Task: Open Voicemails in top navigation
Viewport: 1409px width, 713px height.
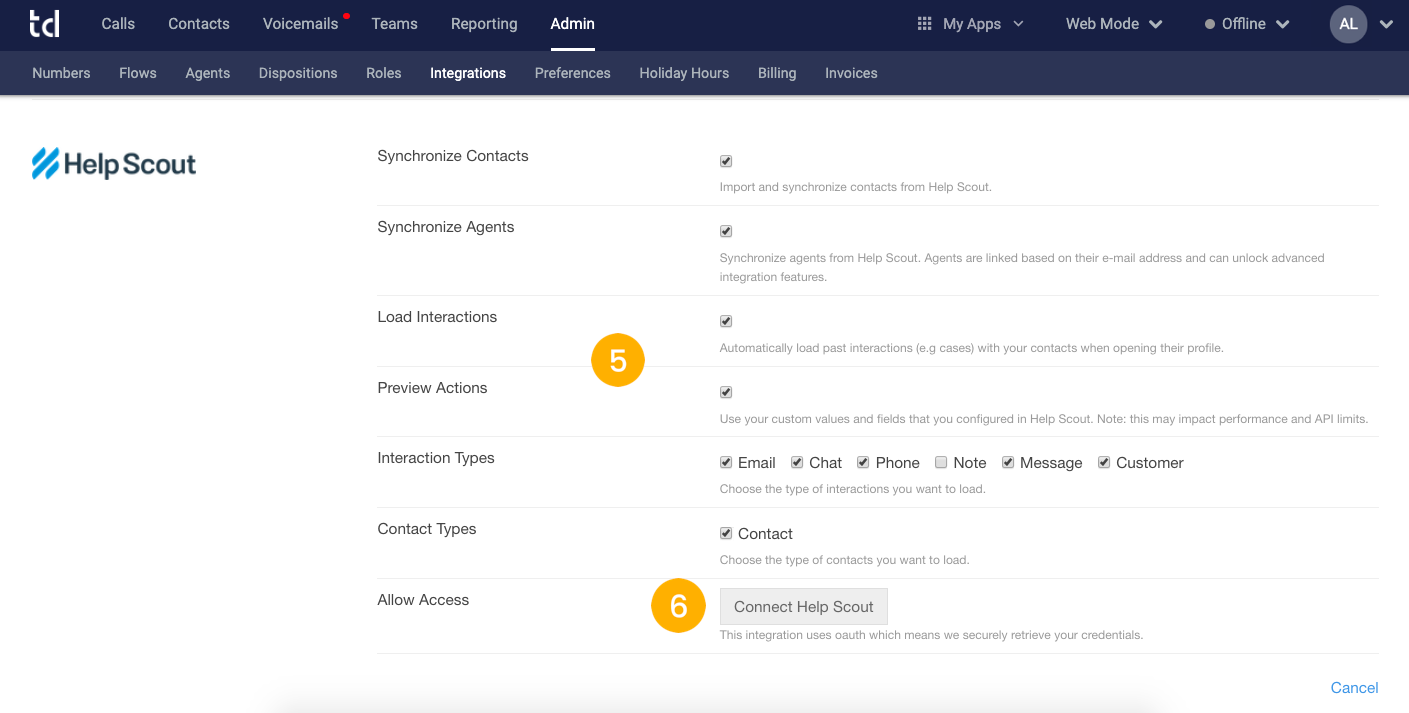Action: (x=301, y=24)
